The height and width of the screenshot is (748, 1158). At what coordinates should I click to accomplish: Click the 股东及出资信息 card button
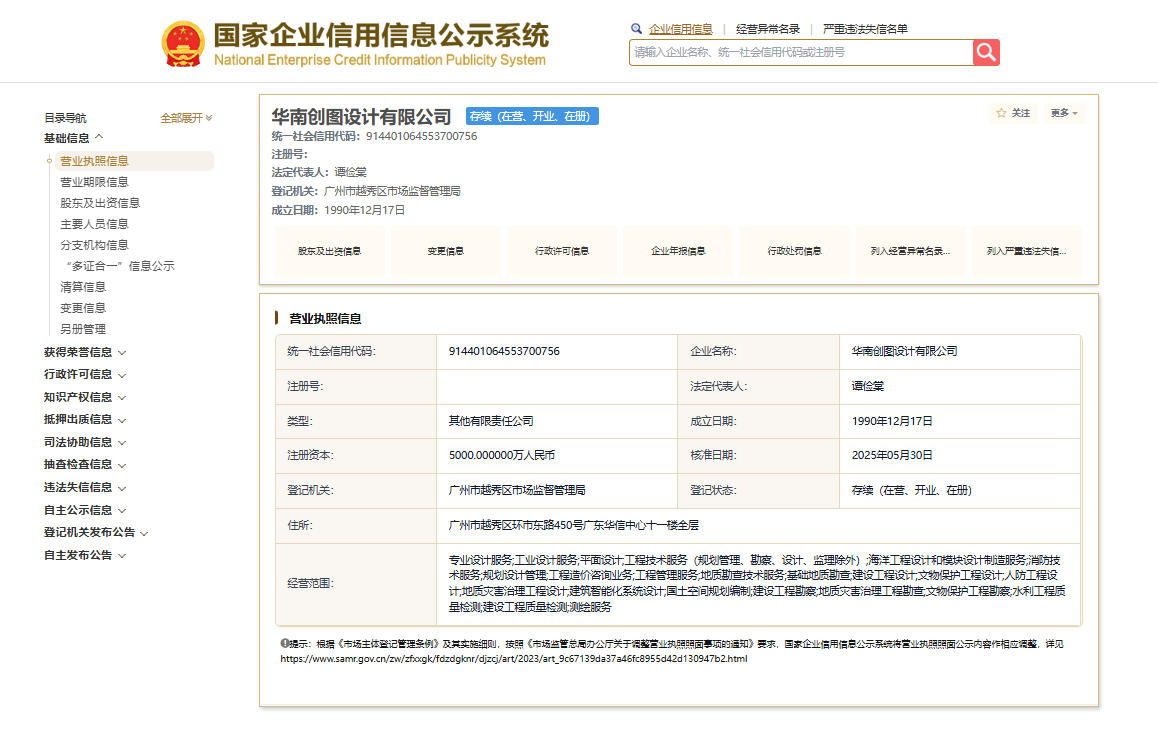[329, 252]
